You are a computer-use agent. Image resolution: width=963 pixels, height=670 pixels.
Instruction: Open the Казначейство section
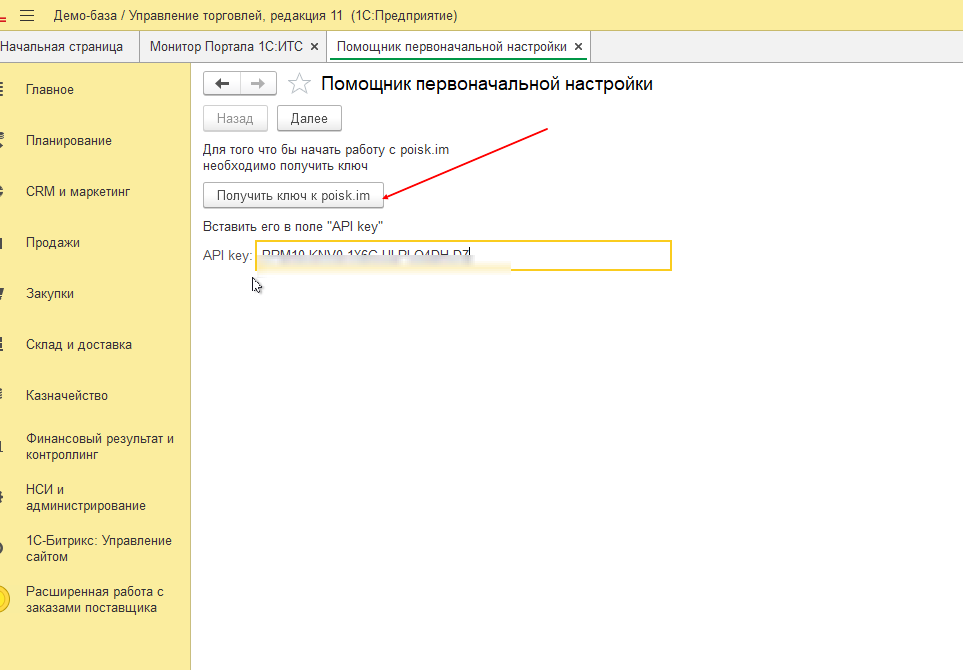pos(67,395)
